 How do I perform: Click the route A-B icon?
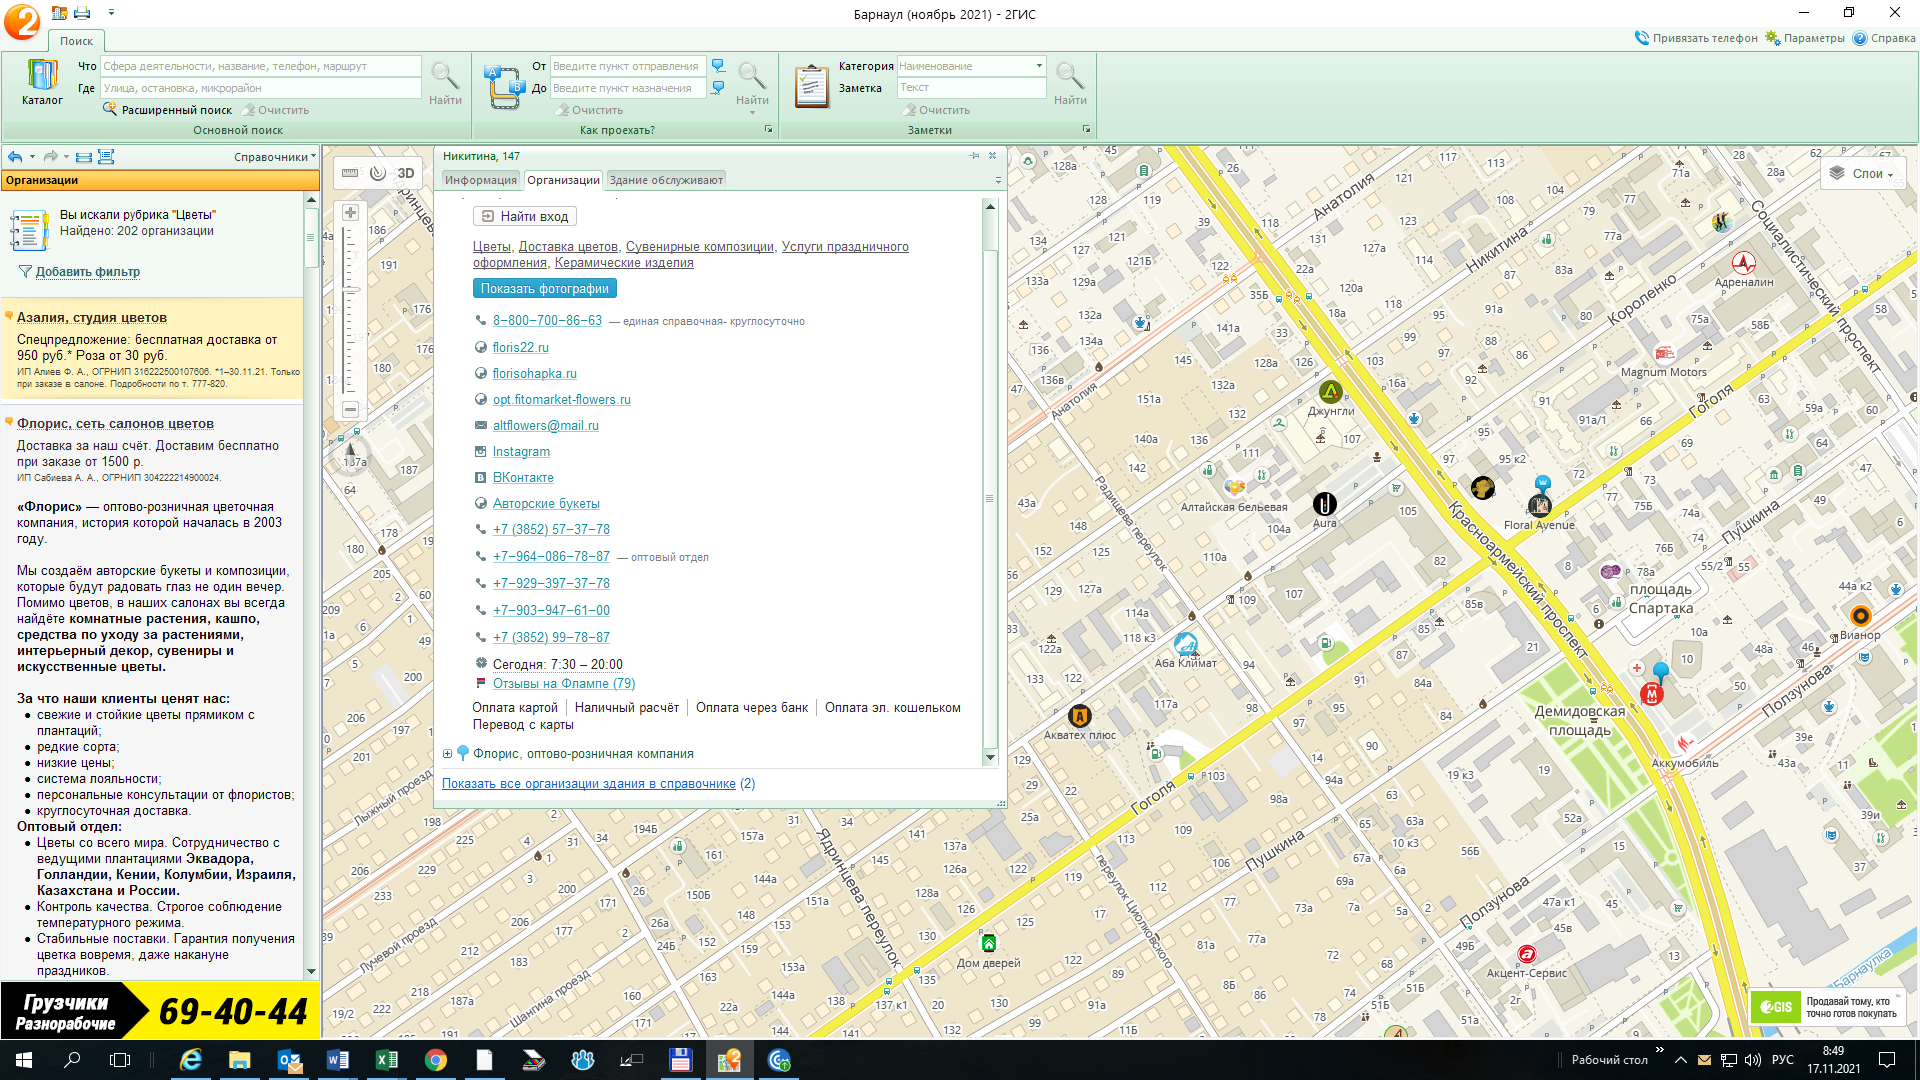[x=504, y=86]
